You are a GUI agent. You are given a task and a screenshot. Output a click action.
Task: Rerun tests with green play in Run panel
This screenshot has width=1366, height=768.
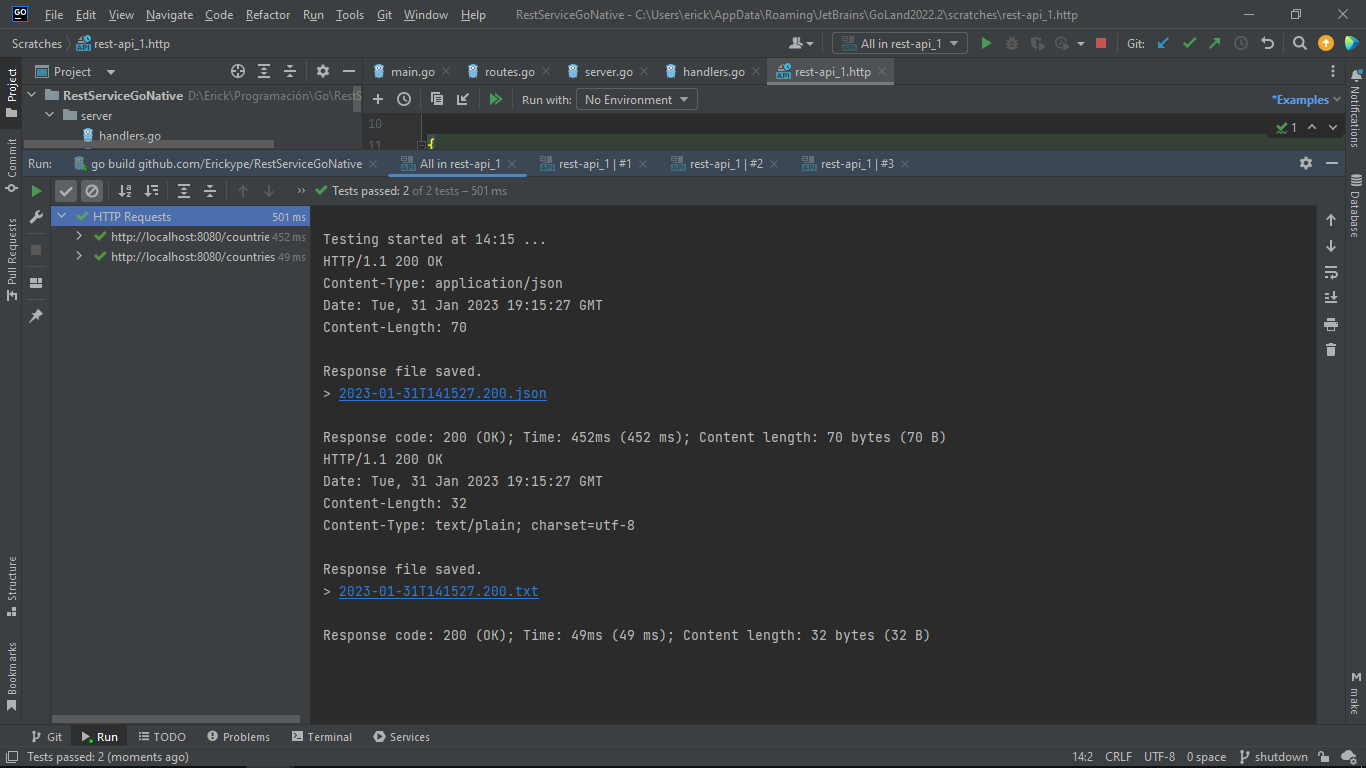point(36,190)
